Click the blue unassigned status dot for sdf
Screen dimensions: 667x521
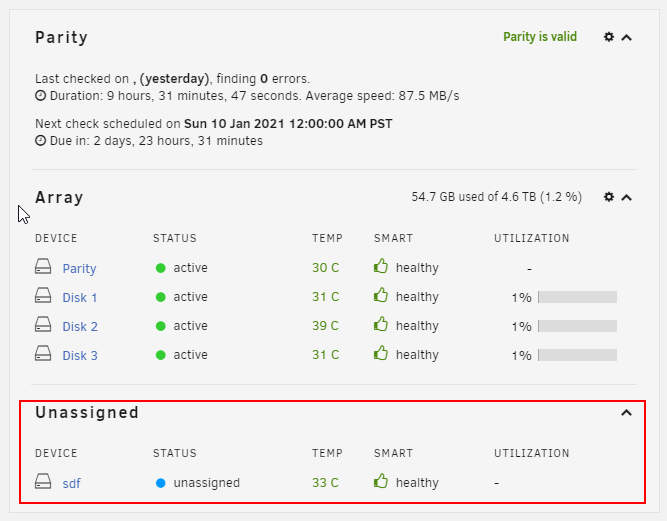[160, 483]
